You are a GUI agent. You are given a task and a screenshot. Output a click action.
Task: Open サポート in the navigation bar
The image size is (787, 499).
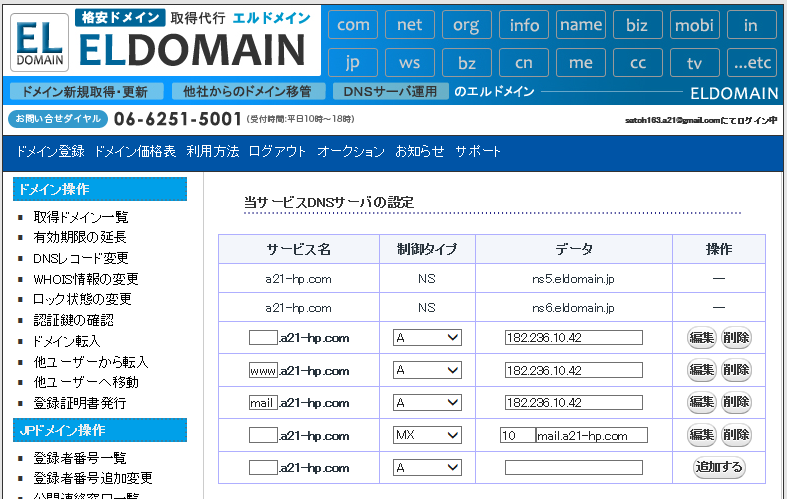[478, 151]
